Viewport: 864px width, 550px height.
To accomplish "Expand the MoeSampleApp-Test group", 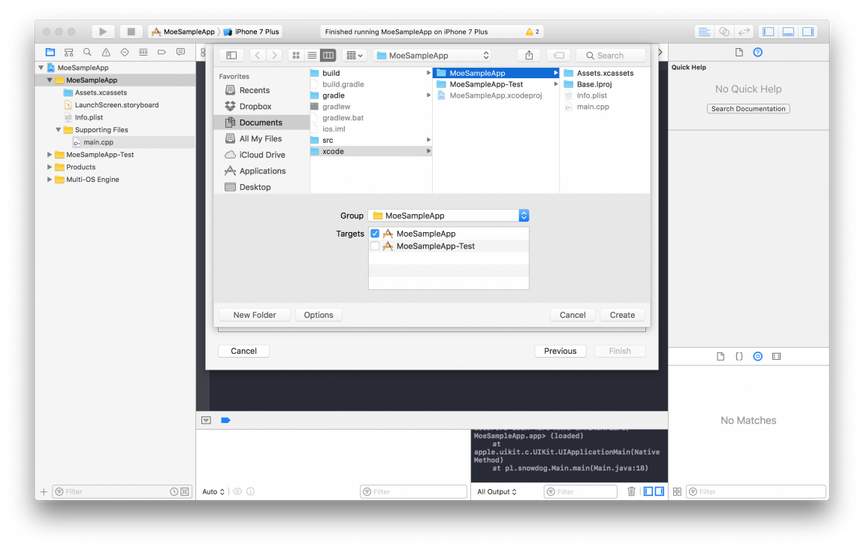I will (50, 155).
